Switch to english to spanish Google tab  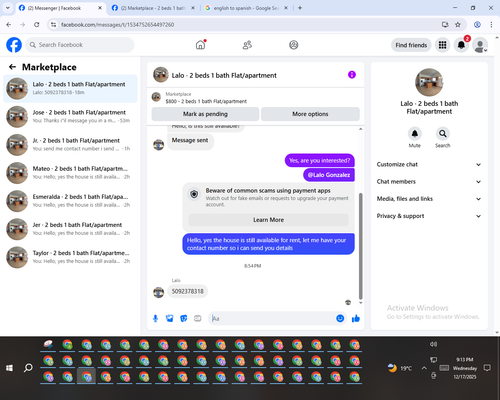tap(246, 8)
